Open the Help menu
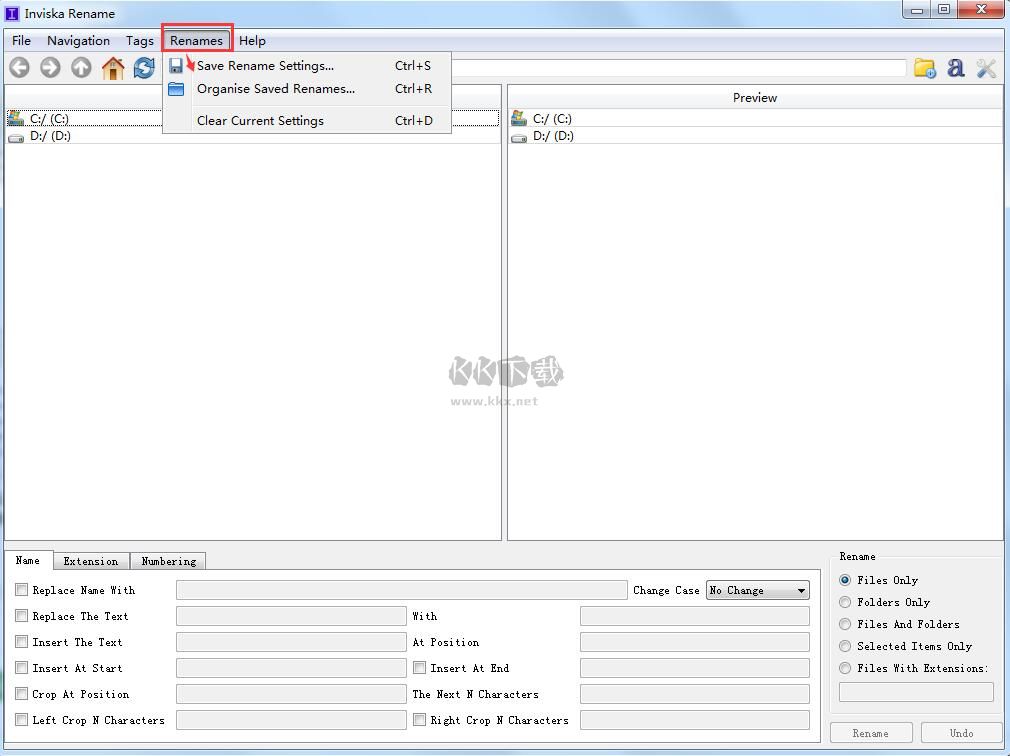Screen dimensions: 1010x756 [252, 41]
